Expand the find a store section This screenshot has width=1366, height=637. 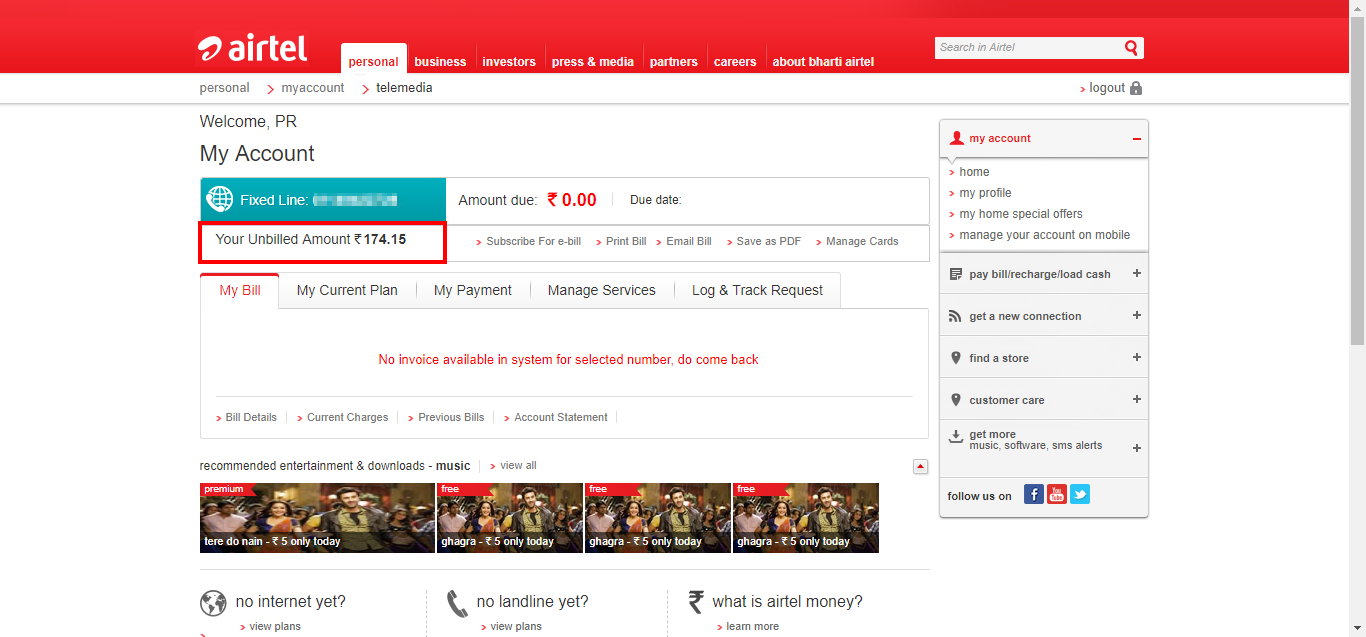click(1136, 358)
